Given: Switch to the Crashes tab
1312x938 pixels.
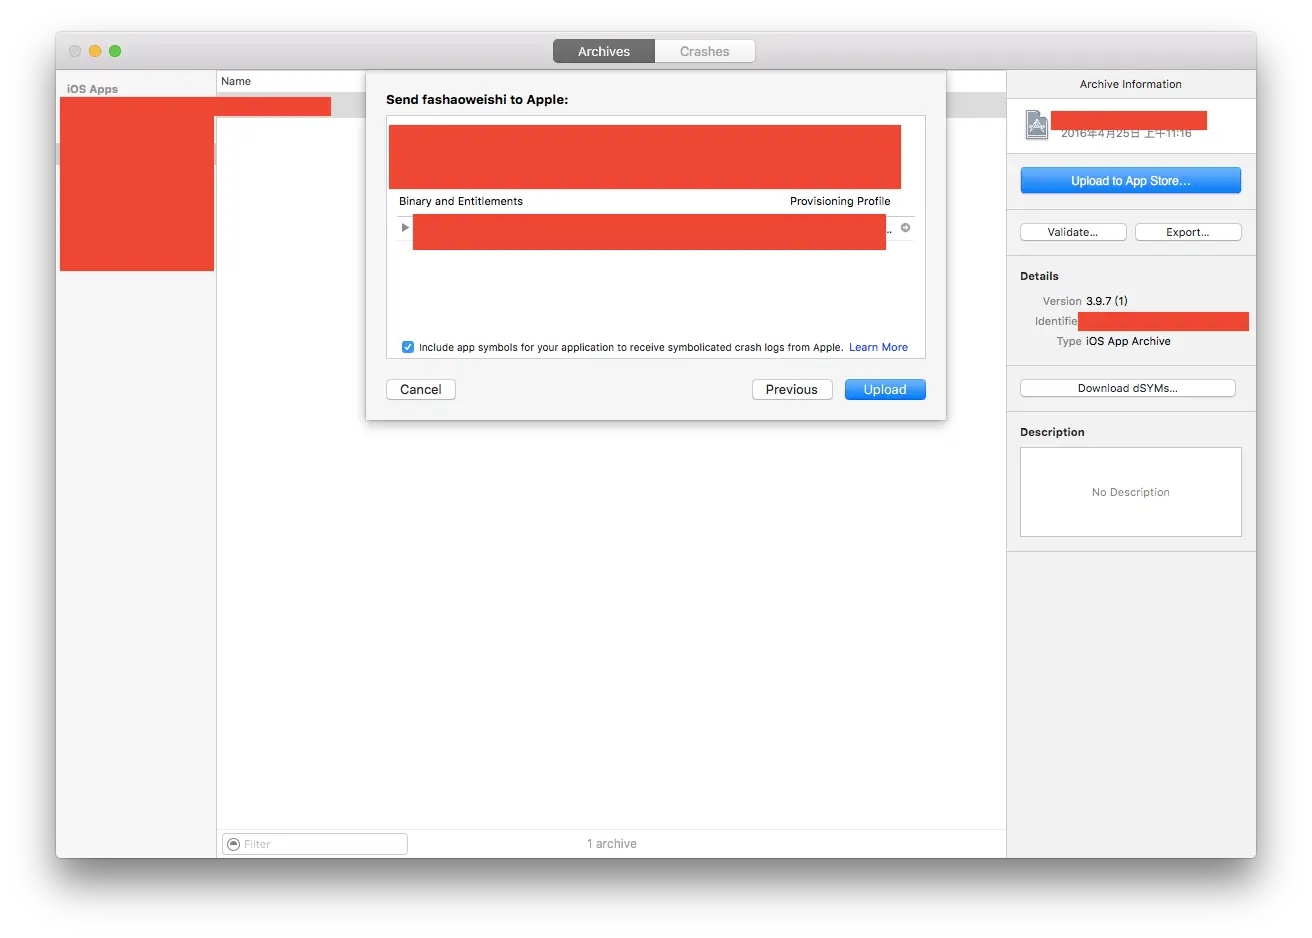Looking at the screenshot, I should tap(705, 51).
